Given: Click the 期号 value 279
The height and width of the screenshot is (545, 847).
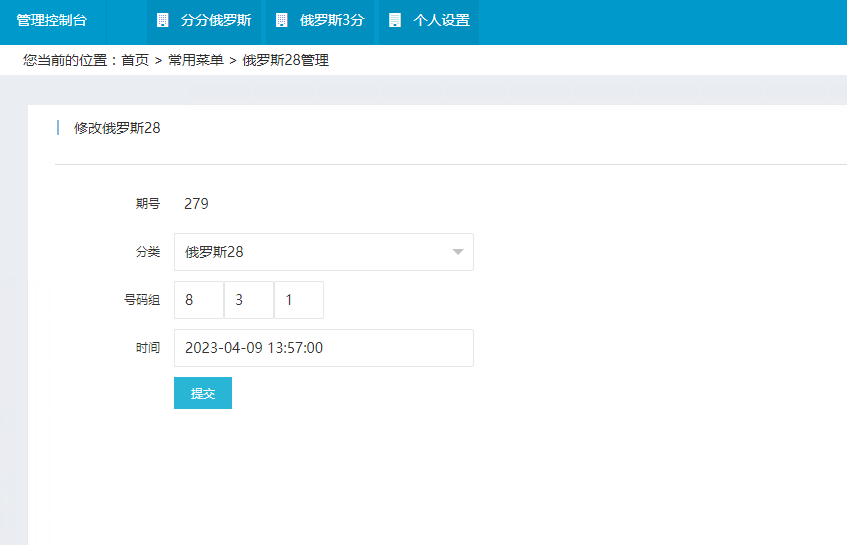Looking at the screenshot, I should pos(196,204).
